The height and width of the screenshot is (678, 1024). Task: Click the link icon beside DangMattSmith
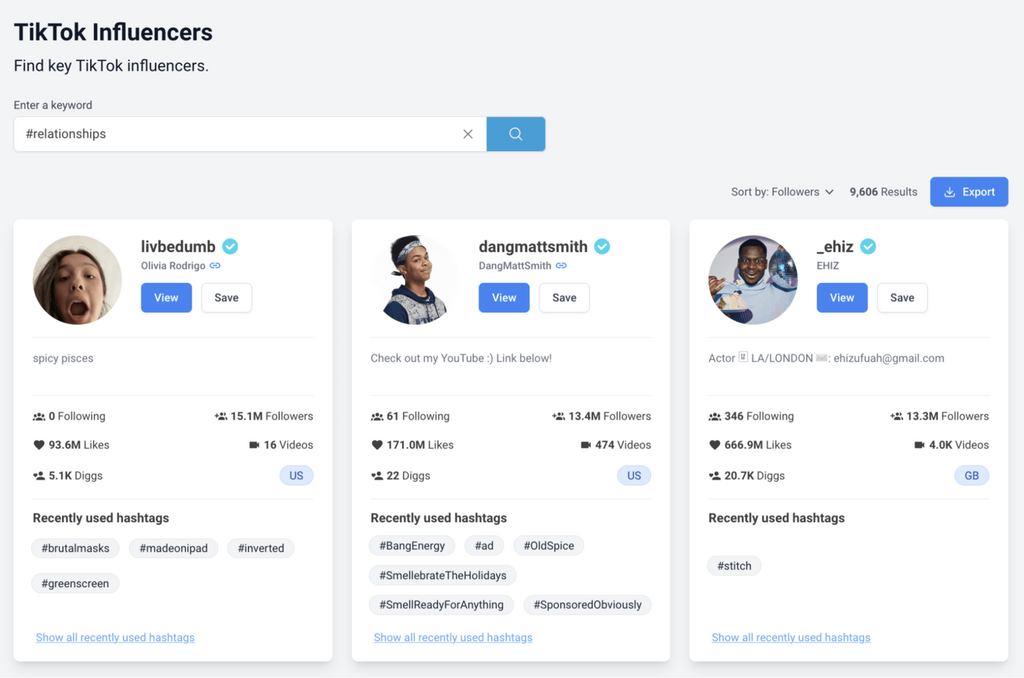tap(561, 266)
